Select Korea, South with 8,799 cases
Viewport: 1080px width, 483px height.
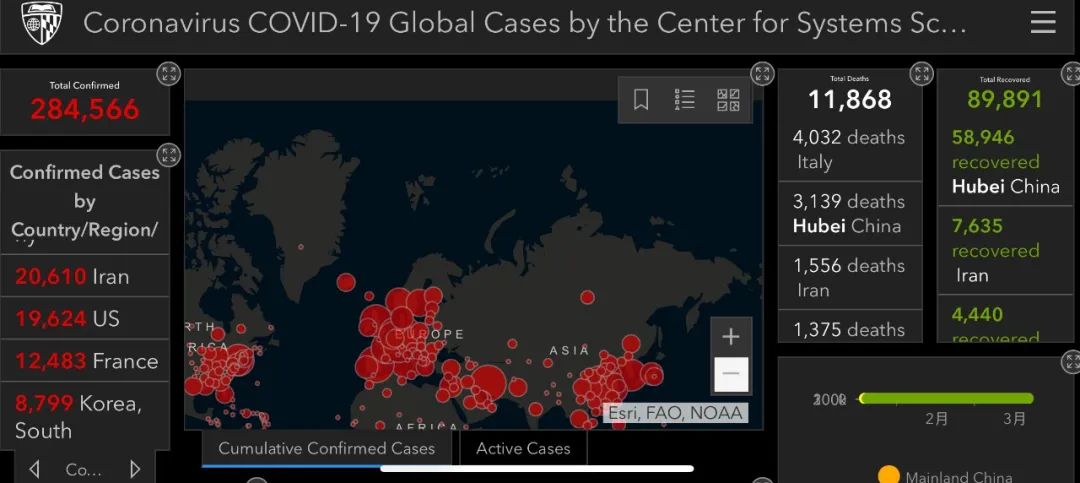pyautogui.click(x=84, y=417)
